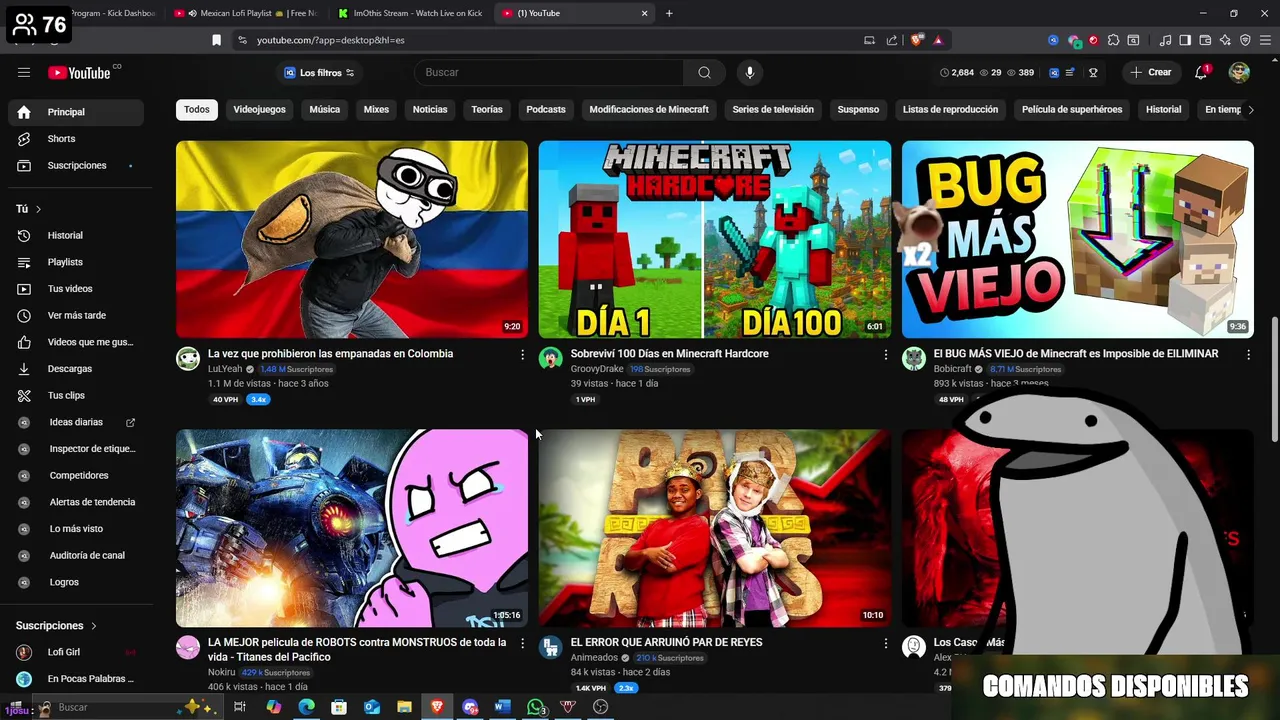Expand the Suscripciones section header
The height and width of the screenshot is (720, 1280).
57,626
